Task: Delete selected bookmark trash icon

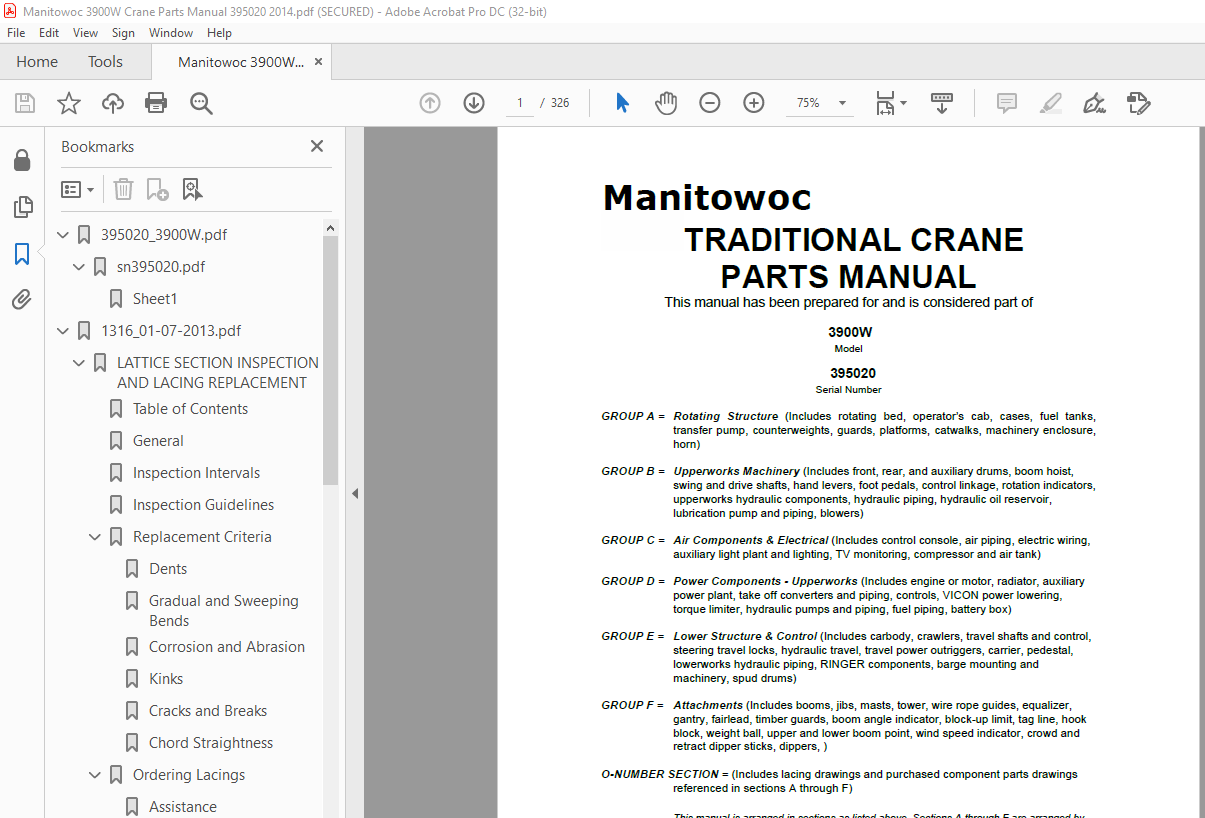Action: 123,189
